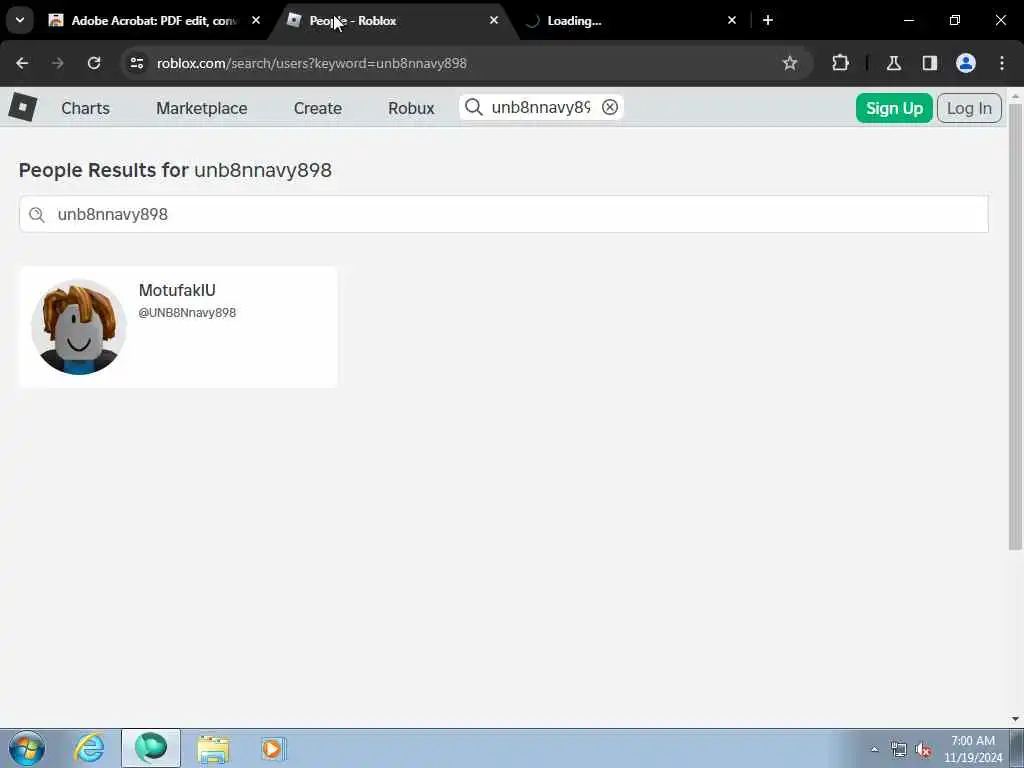Open the Windows Start button
Image resolution: width=1024 pixels, height=768 pixels.
[x=27, y=748]
